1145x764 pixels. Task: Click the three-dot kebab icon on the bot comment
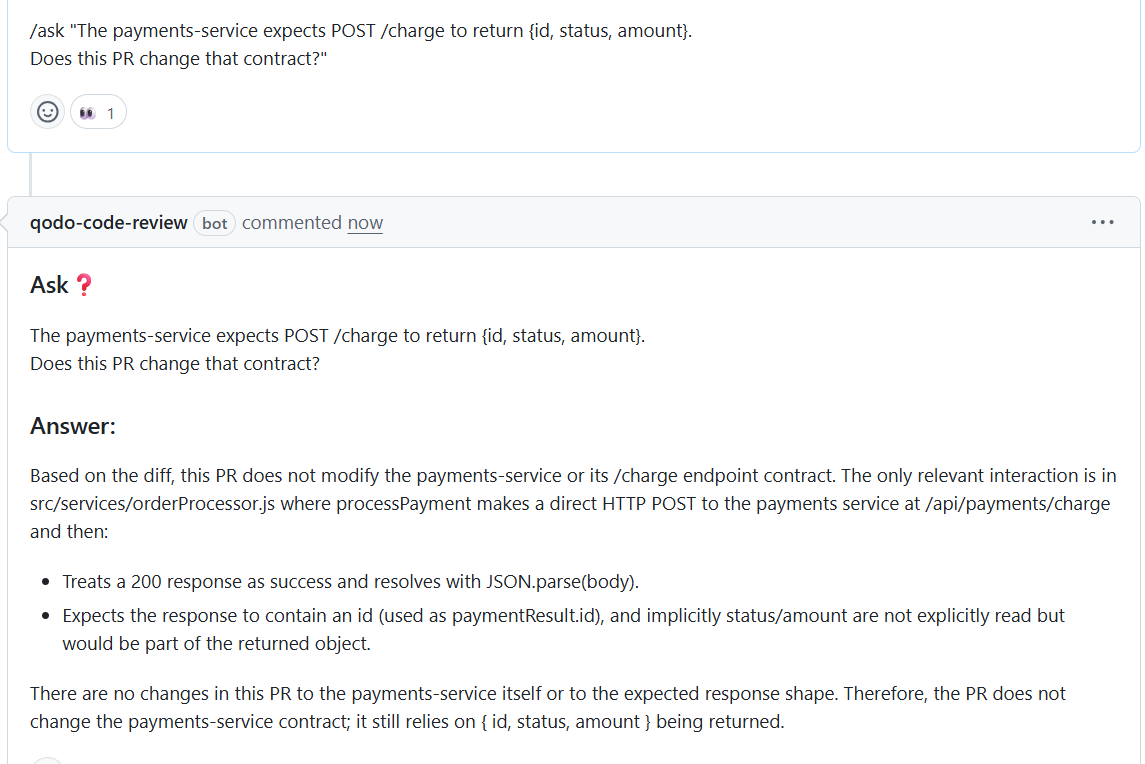pyautogui.click(x=1103, y=222)
